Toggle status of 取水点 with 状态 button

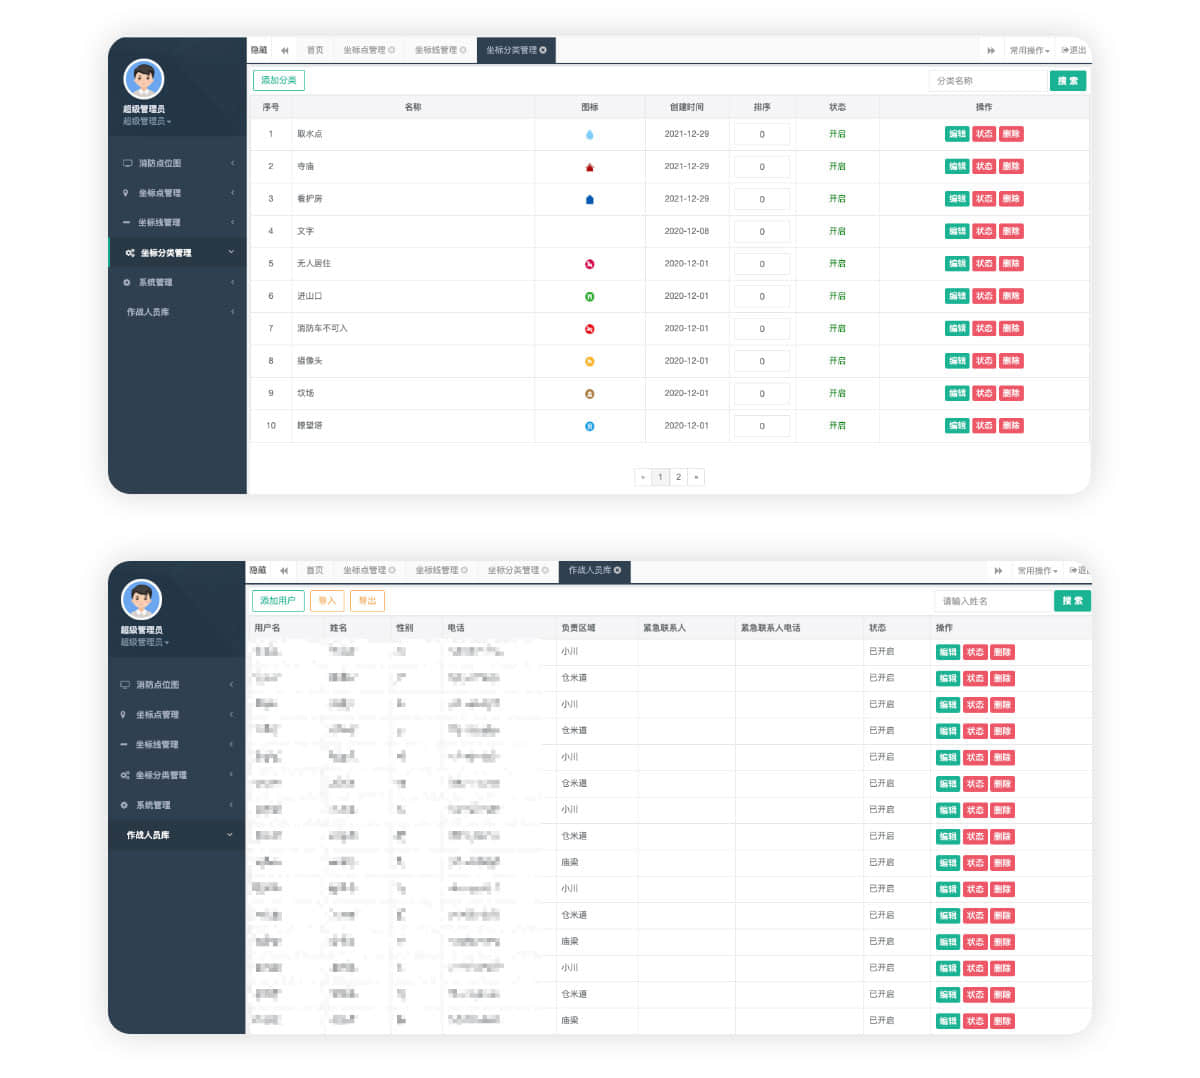pos(984,134)
